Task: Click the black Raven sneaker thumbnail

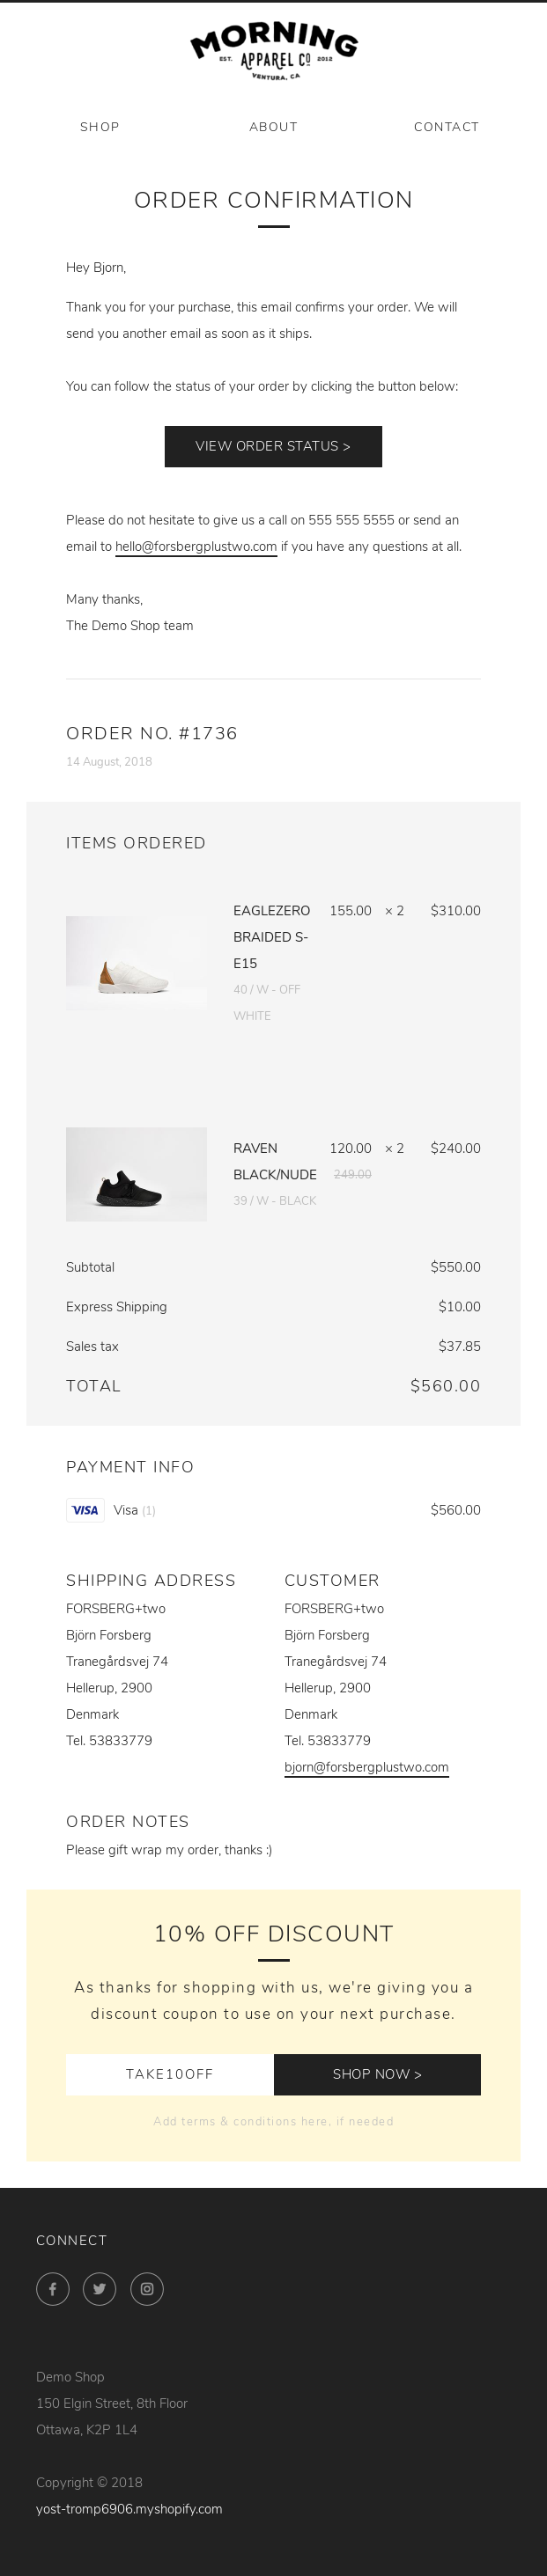Action: [x=136, y=1174]
